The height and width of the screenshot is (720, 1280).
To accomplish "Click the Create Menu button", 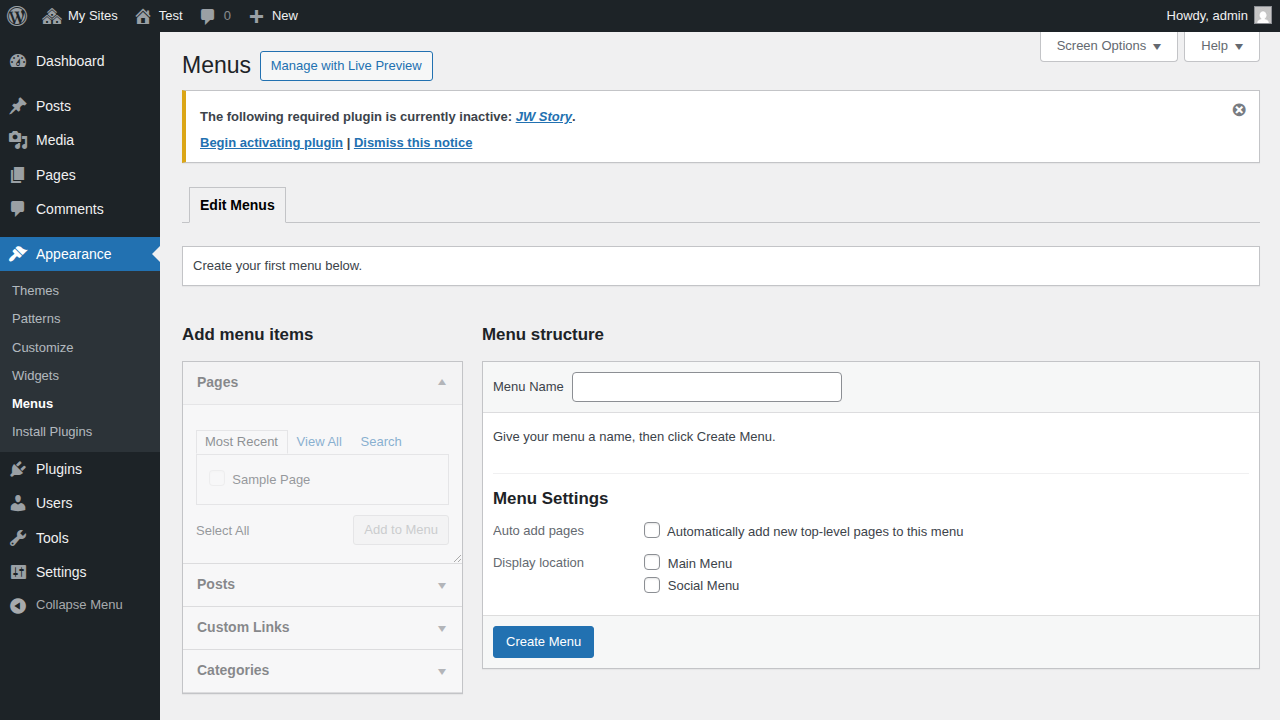I will coord(543,642).
